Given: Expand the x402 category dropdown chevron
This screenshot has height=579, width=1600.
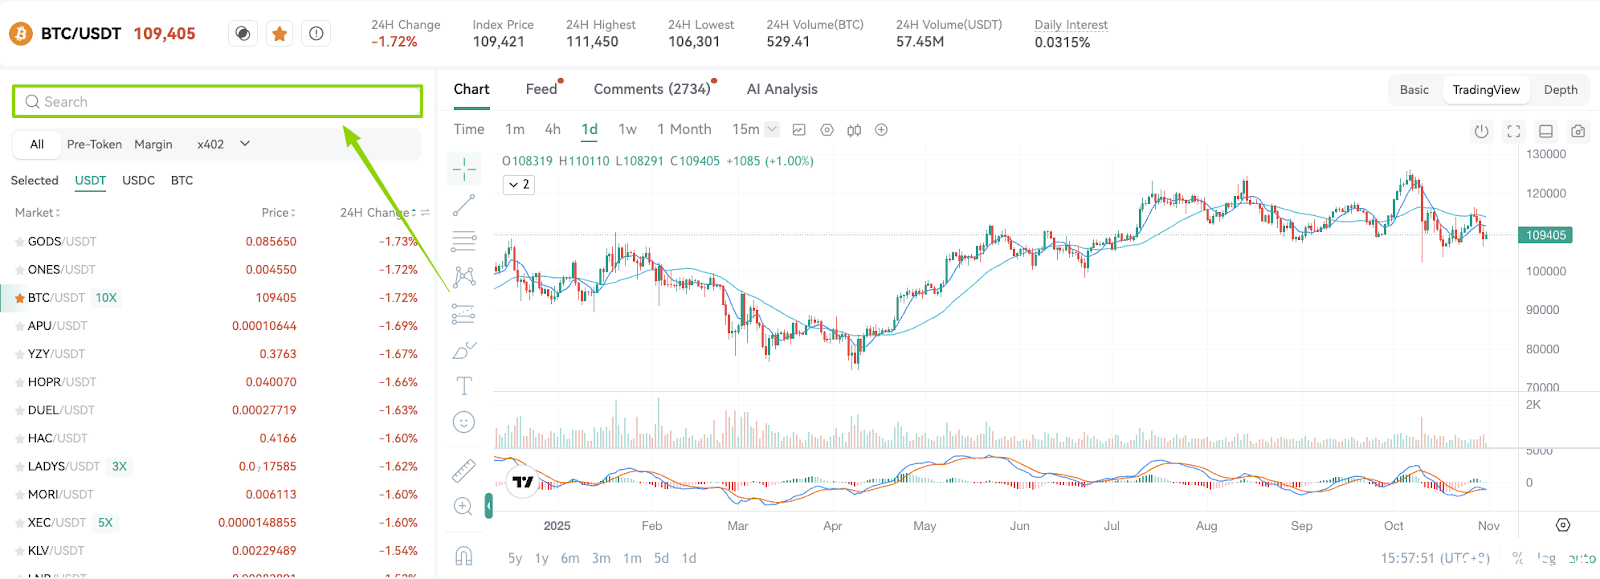Looking at the screenshot, I should click(x=245, y=144).
